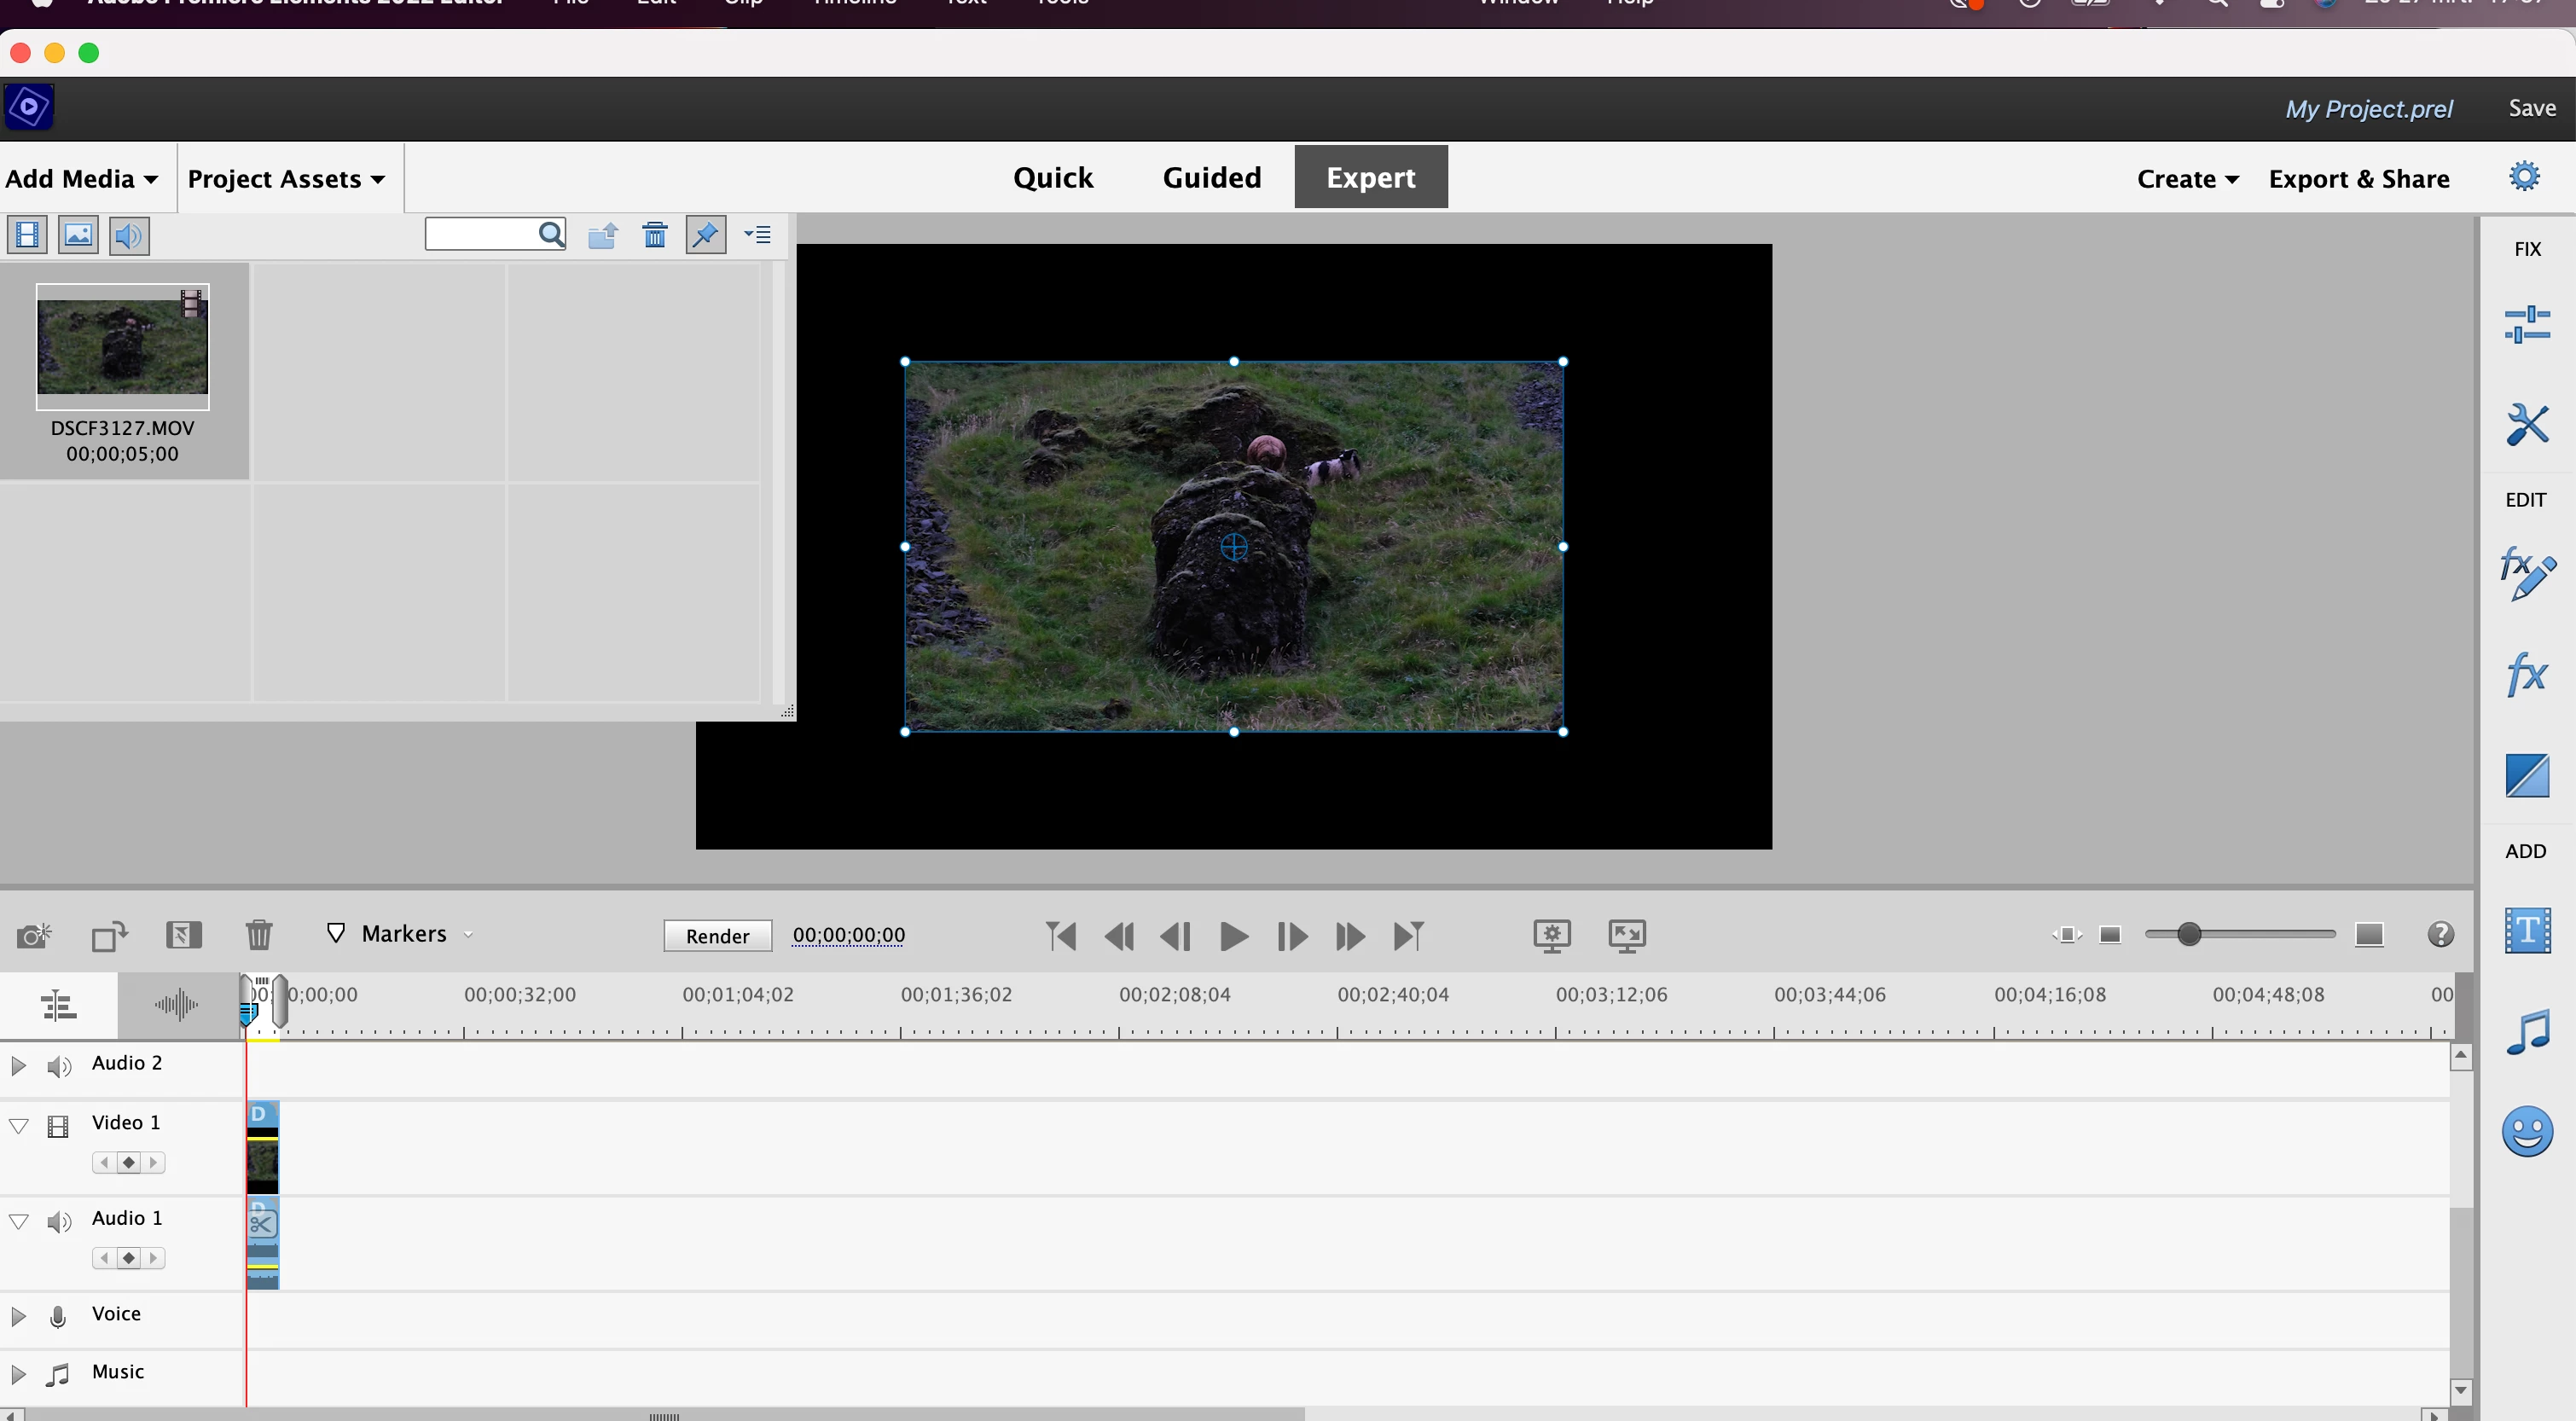Click the Freeze Frame camera icon
Screen dimensions: 2576x1421
click(x=34, y=935)
